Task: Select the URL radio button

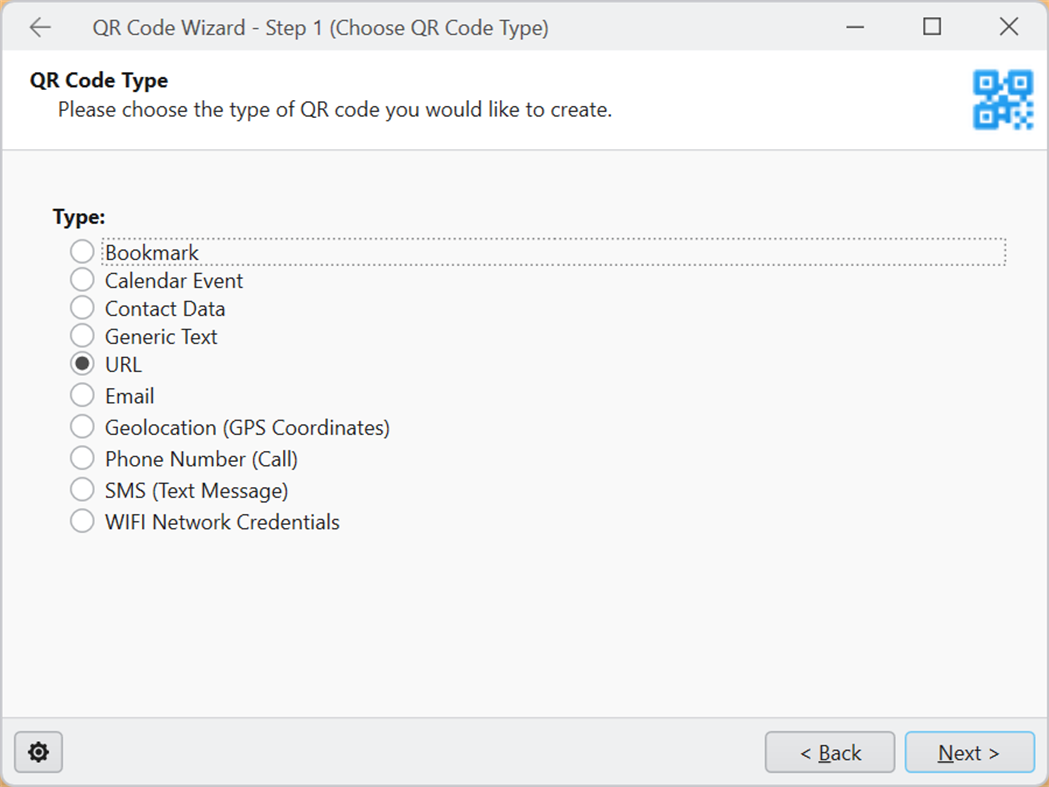Action: click(x=82, y=364)
